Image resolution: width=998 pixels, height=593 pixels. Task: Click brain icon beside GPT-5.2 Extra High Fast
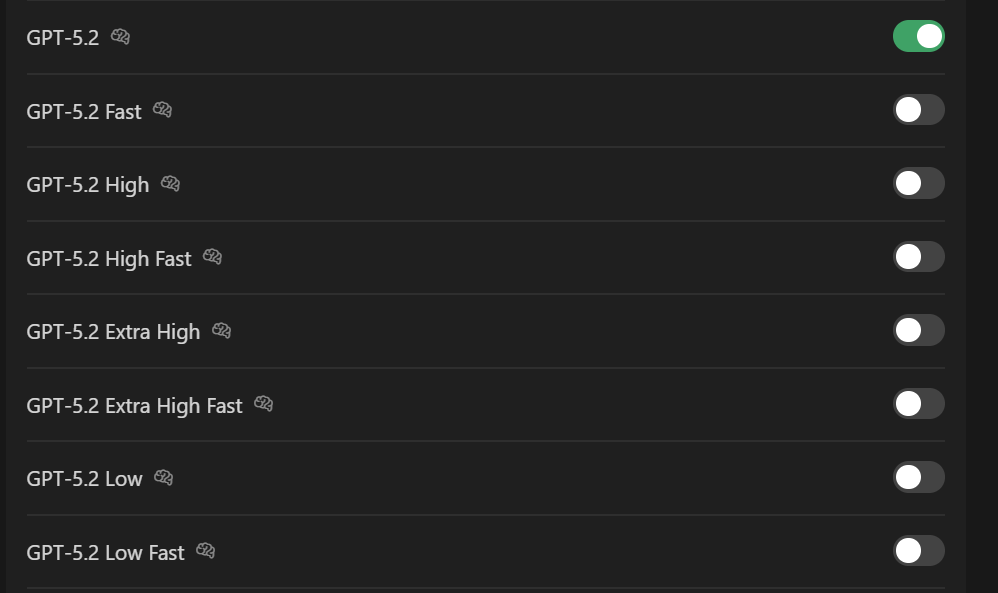coord(264,404)
